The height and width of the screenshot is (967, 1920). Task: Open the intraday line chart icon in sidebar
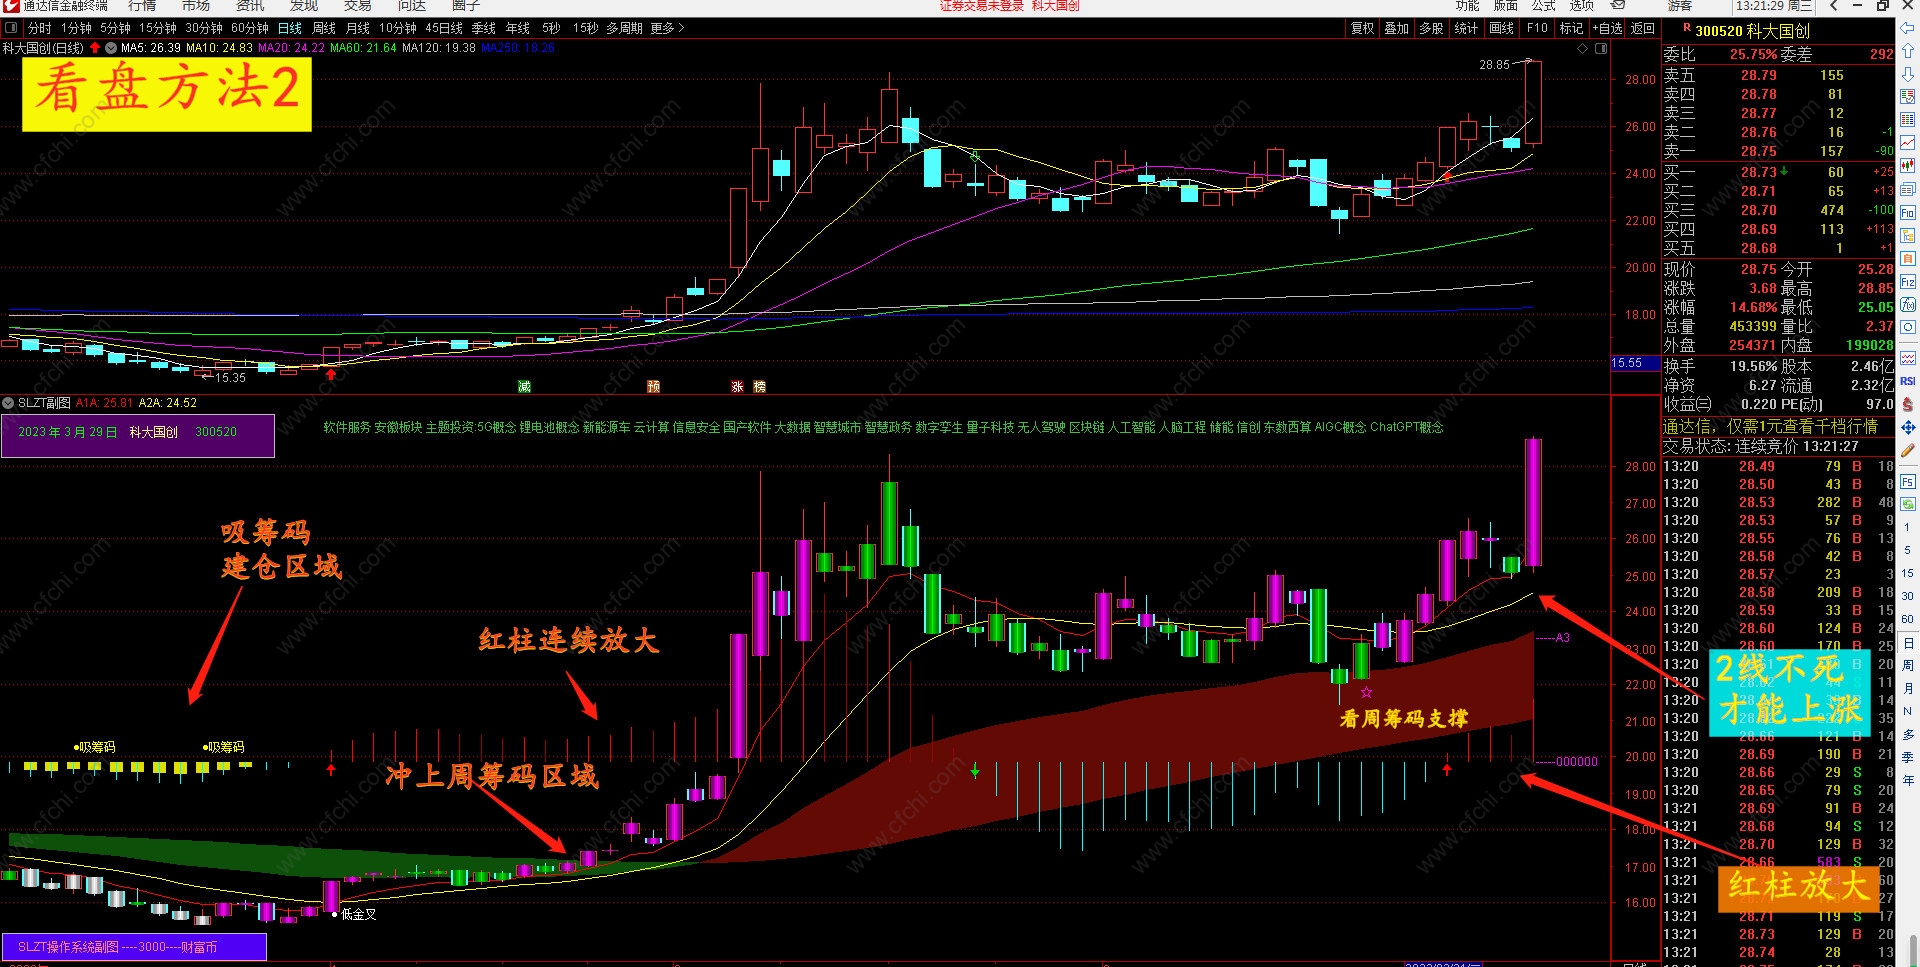(1908, 143)
